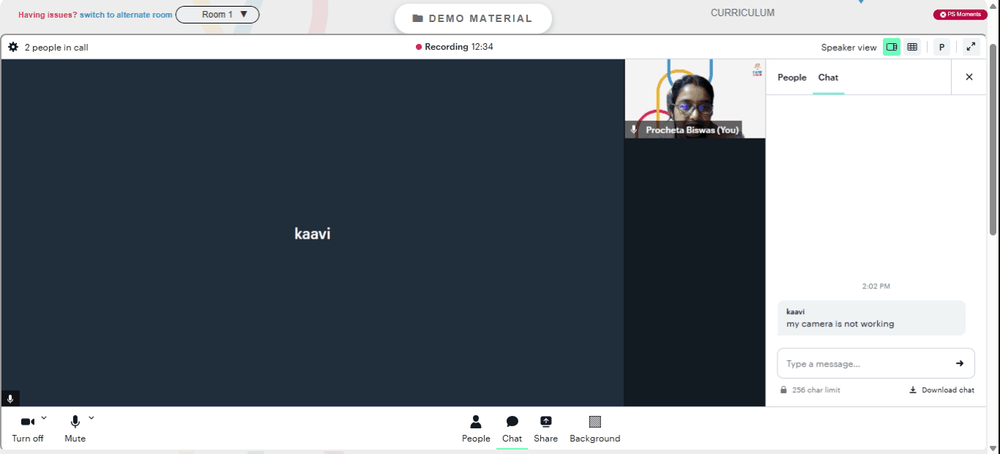Switch to the People tab in the side panel

(791, 77)
